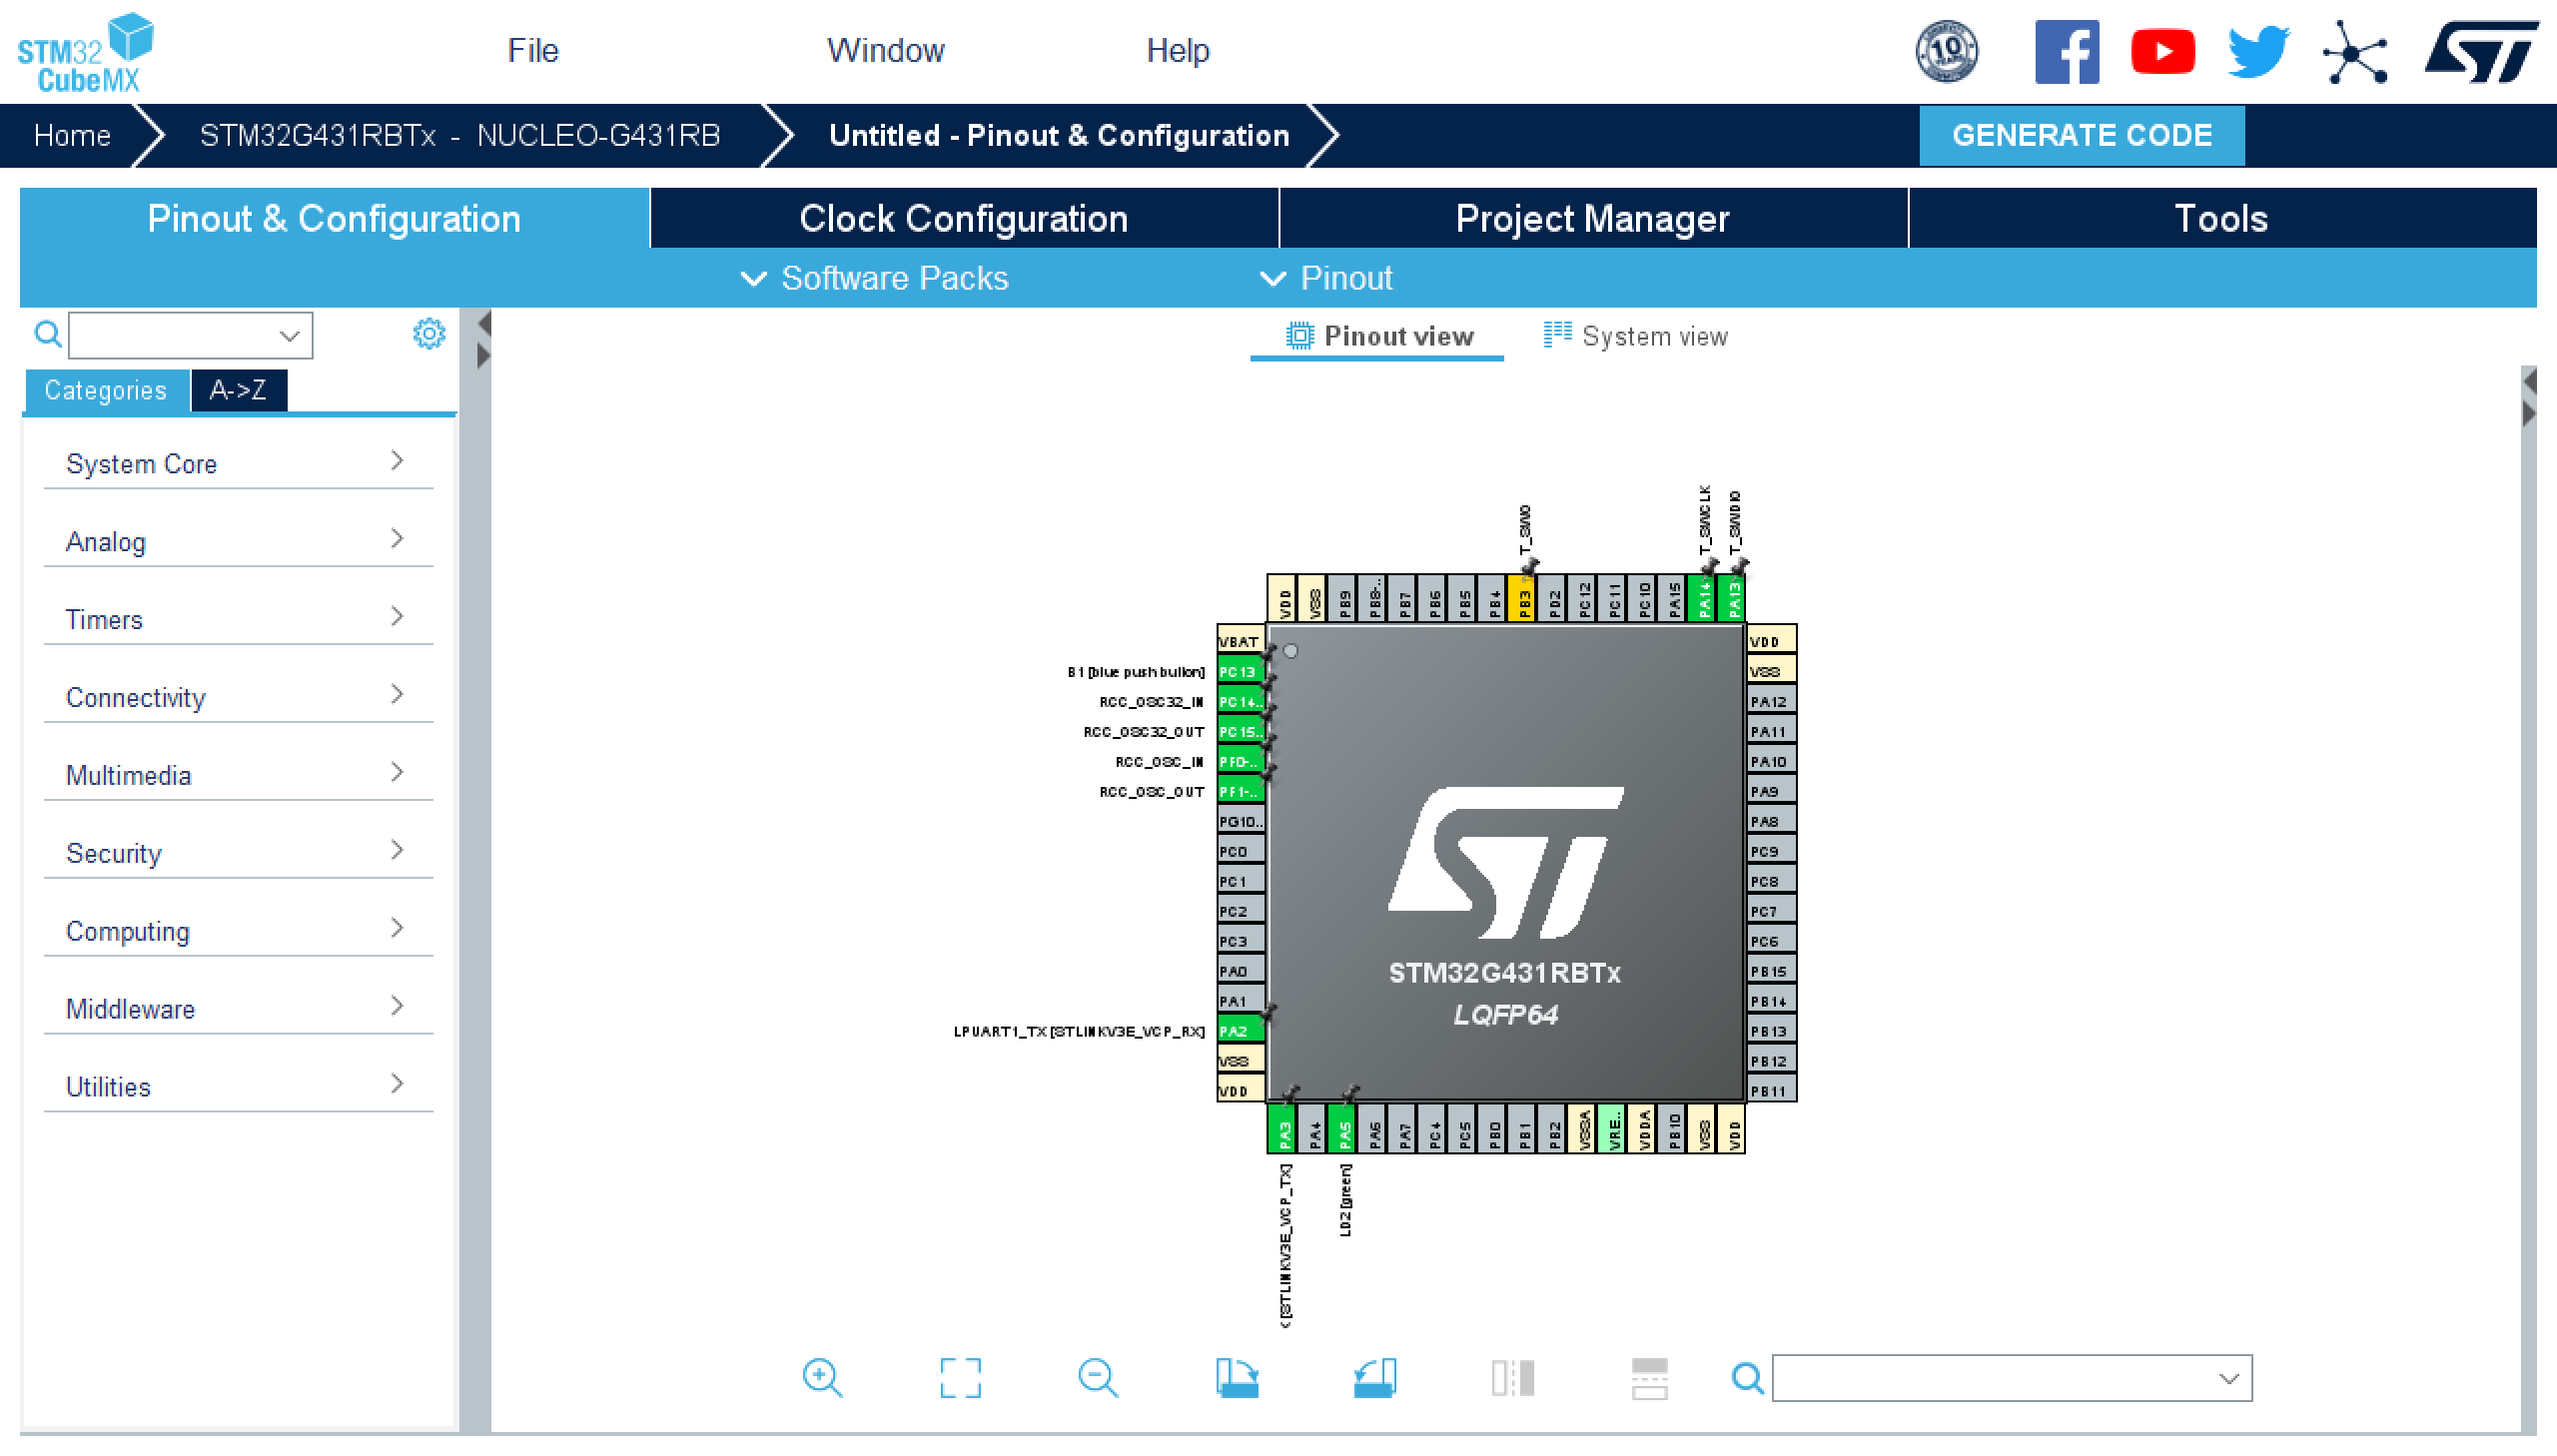Select the green PA2 pin
This screenshot has height=1456, width=2557.
pyautogui.click(x=1241, y=1030)
